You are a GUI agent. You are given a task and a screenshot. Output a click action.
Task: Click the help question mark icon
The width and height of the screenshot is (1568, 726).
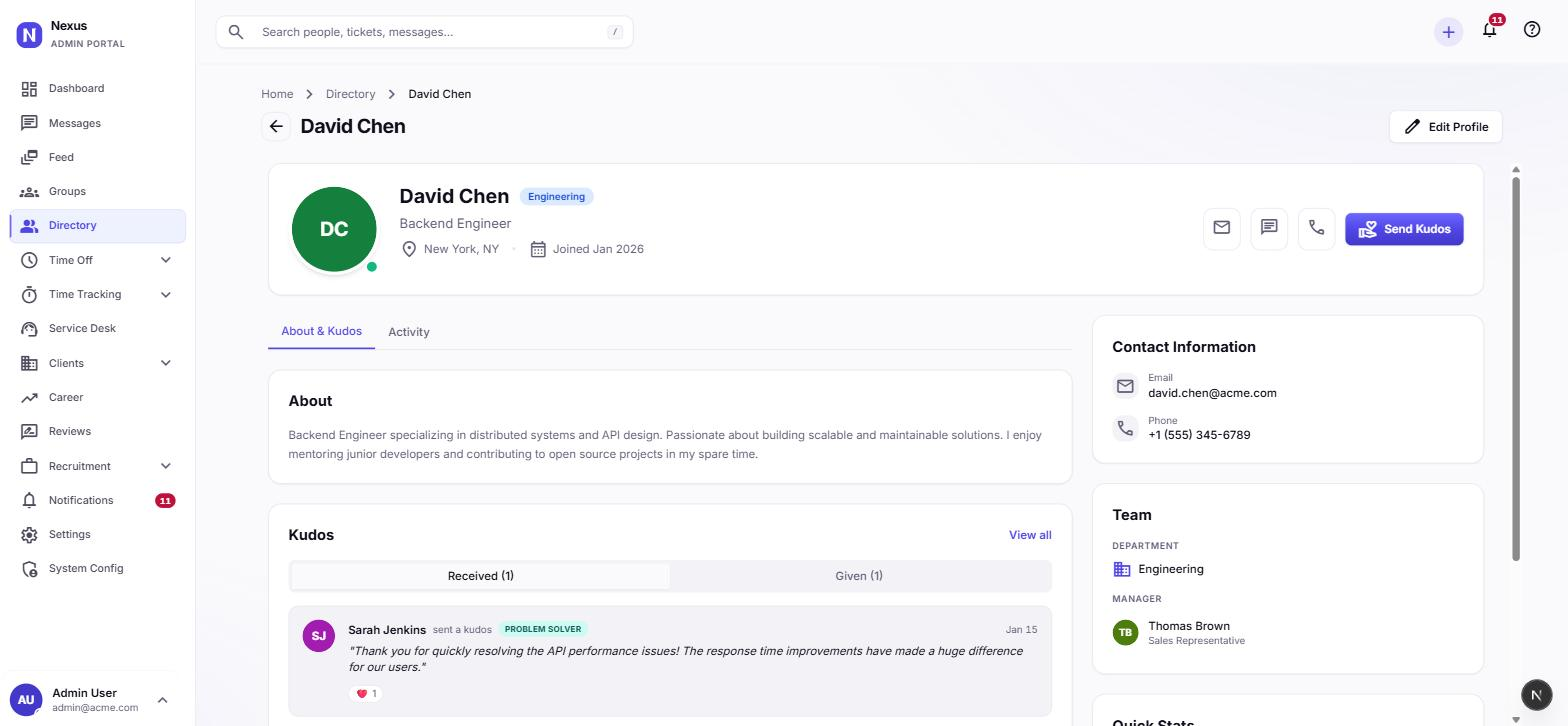pos(1532,30)
